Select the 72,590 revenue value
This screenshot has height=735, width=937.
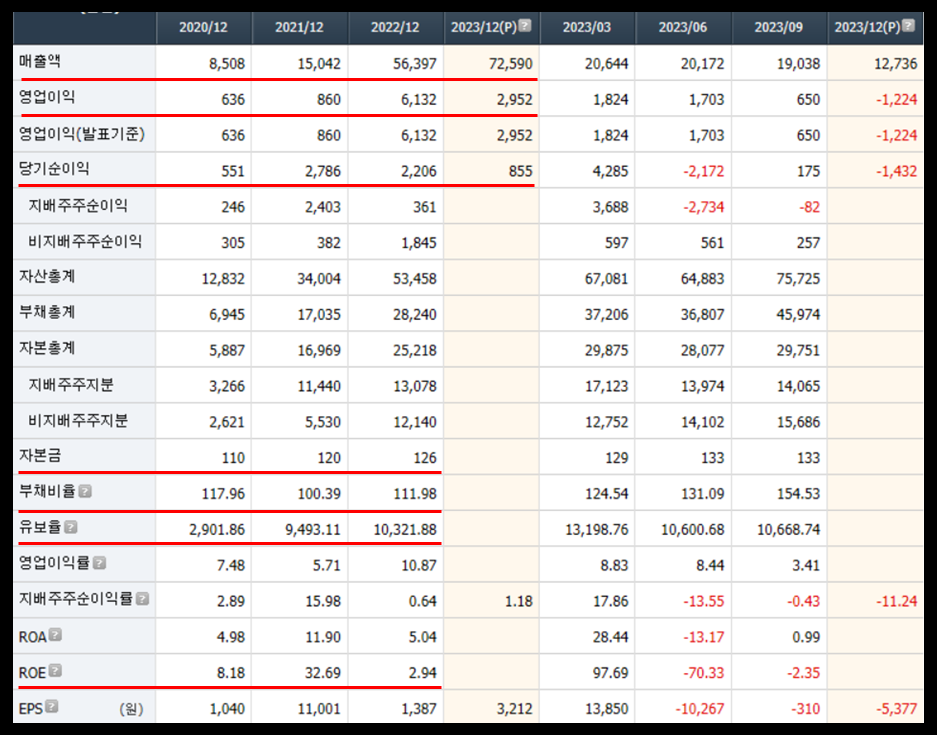coord(510,63)
